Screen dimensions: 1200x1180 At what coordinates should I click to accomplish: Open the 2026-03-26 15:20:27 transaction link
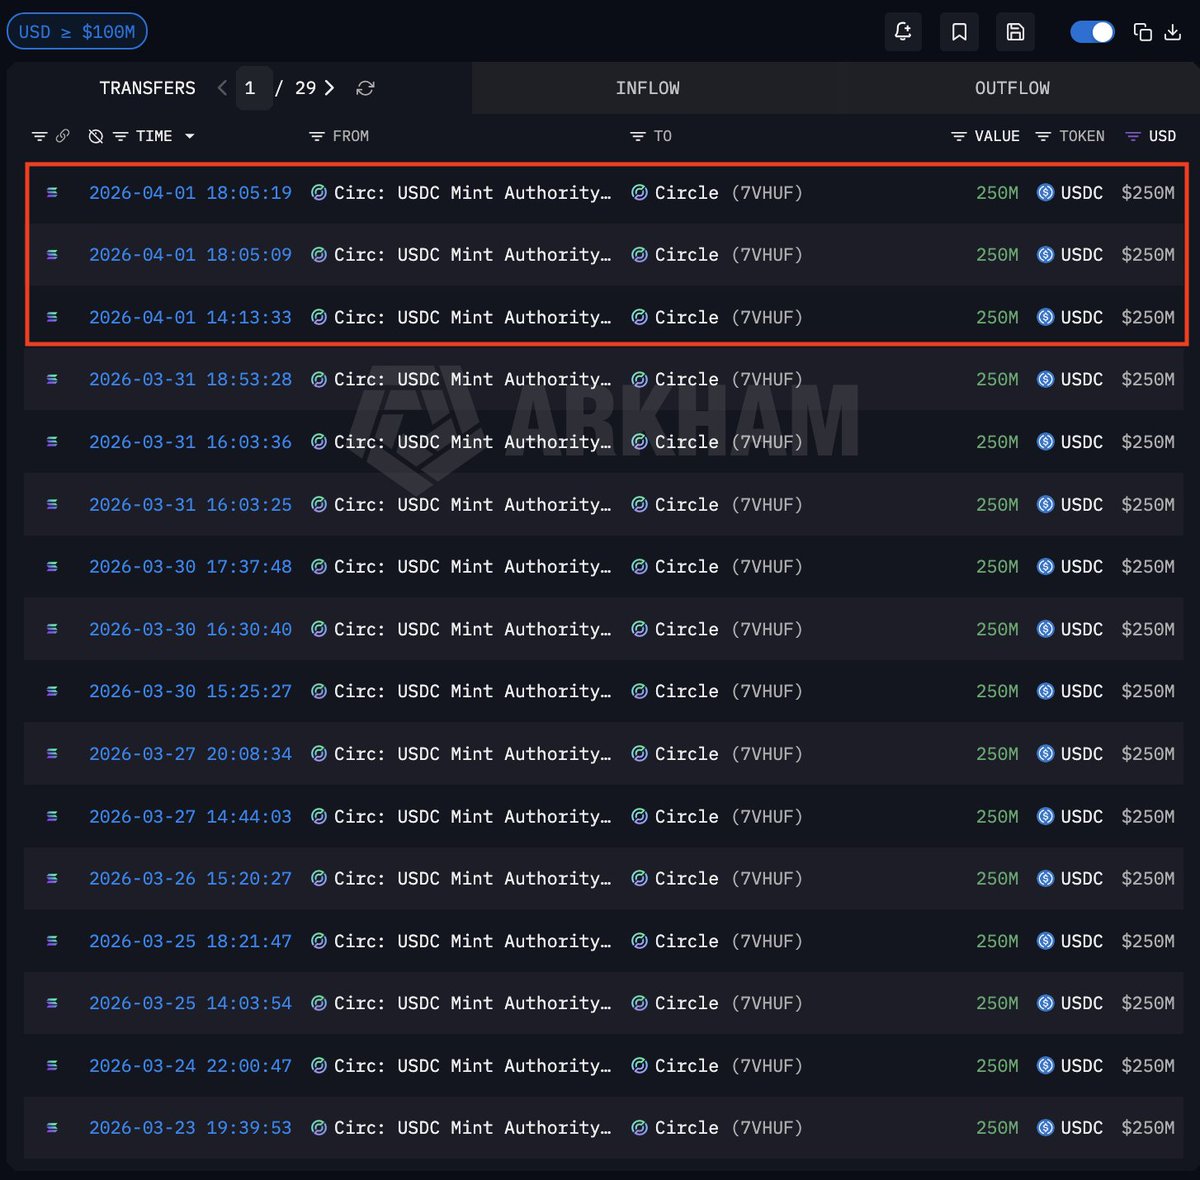pos(190,879)
